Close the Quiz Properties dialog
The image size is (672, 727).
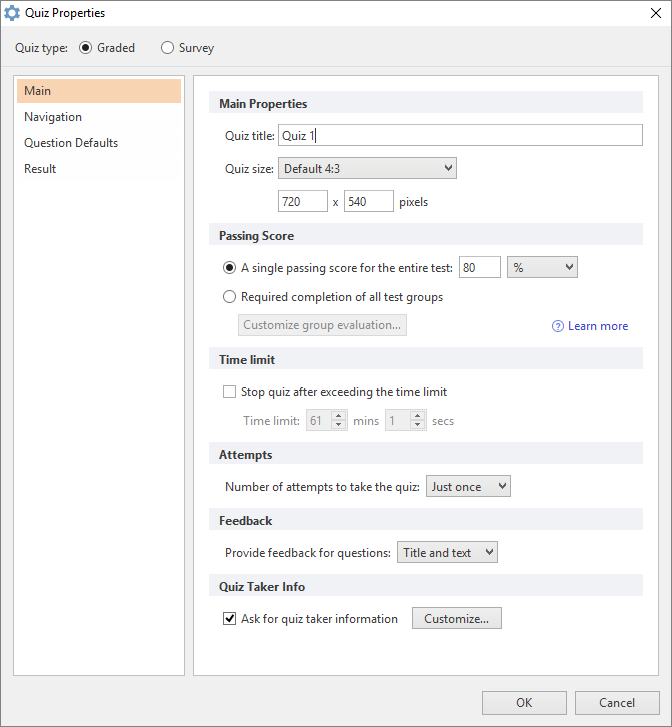(653, 13)
